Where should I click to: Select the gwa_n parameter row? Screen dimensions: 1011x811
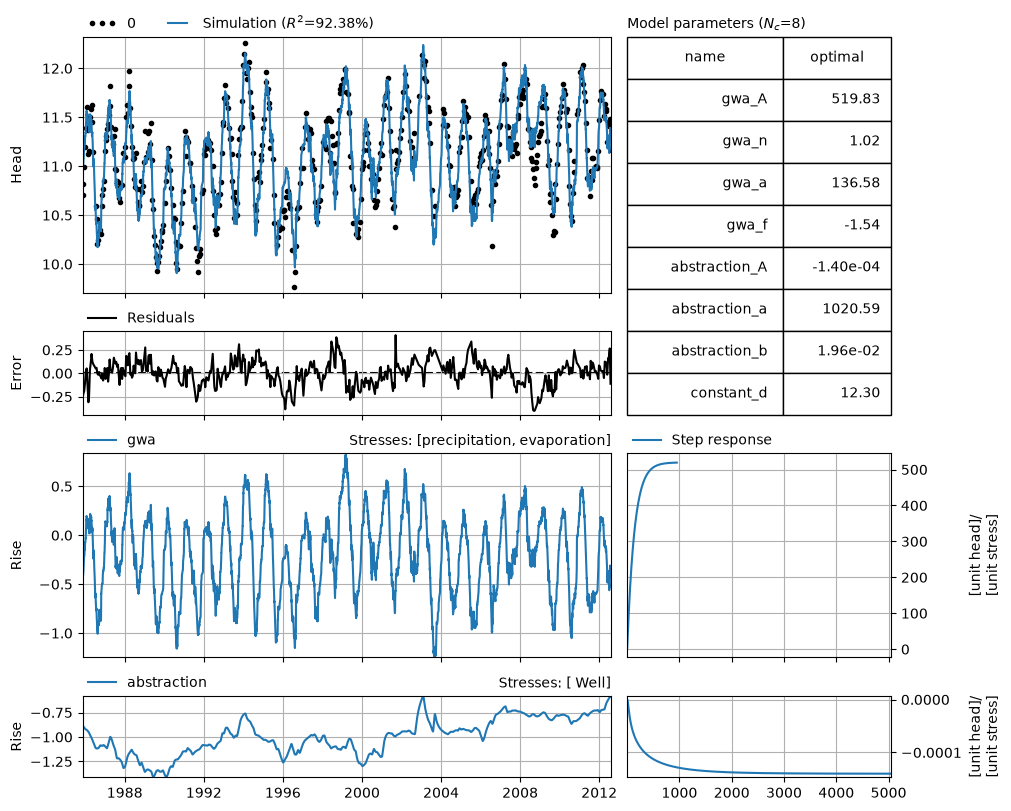(760, 142)
